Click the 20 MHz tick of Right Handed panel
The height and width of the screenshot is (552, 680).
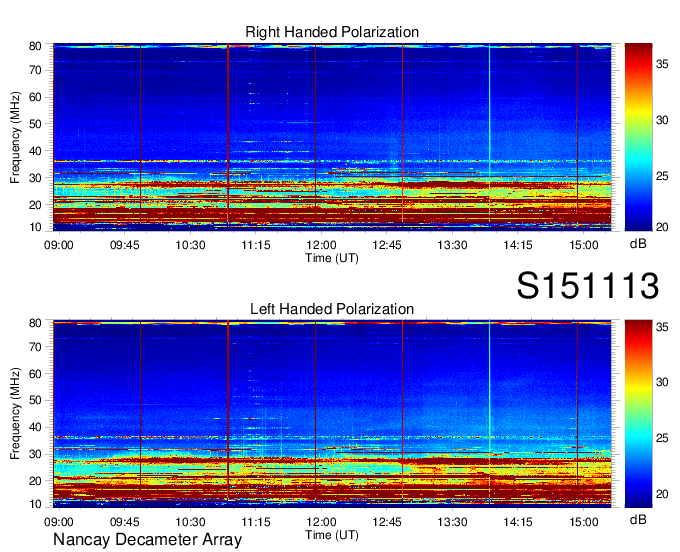coord(35,205)
